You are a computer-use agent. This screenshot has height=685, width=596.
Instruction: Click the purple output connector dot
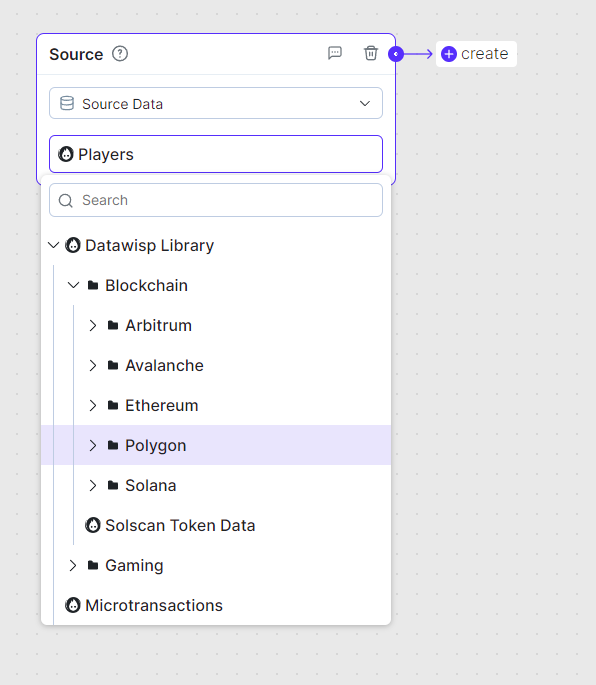point(396,54)
